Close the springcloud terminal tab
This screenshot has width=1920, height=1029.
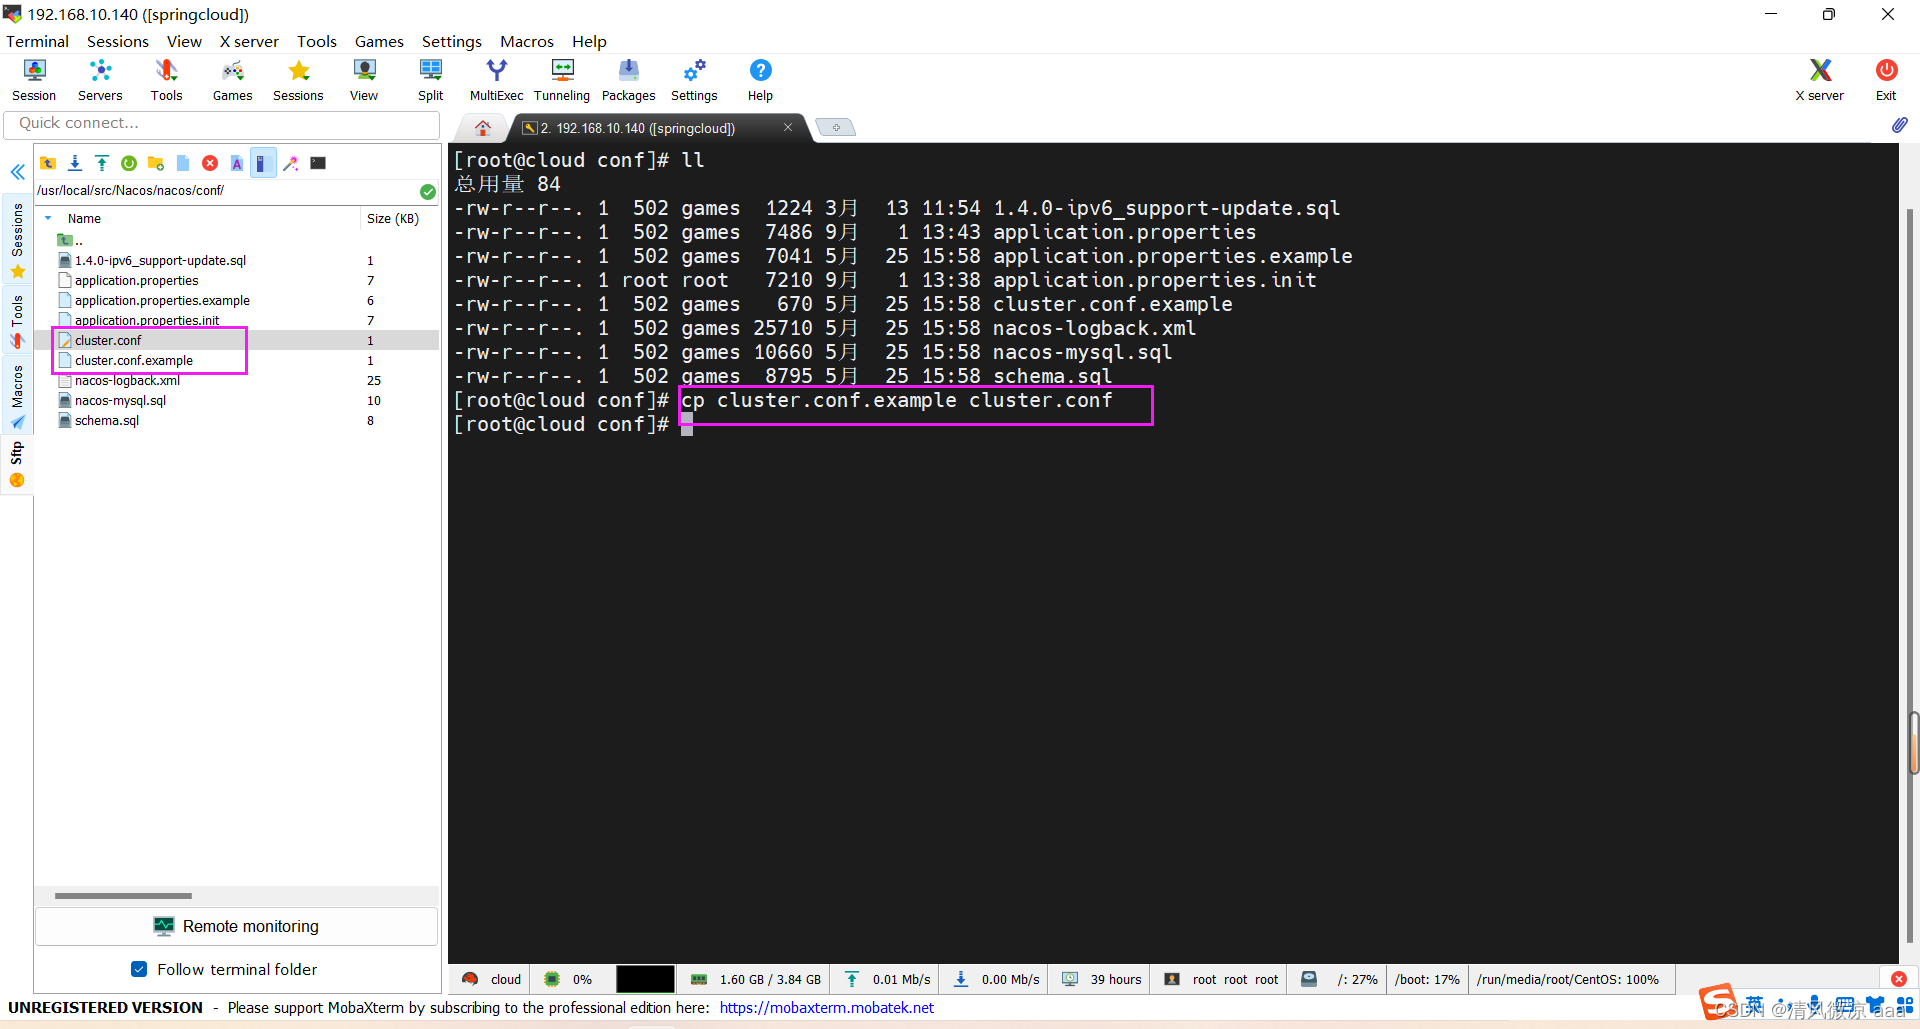coord(788,127)
